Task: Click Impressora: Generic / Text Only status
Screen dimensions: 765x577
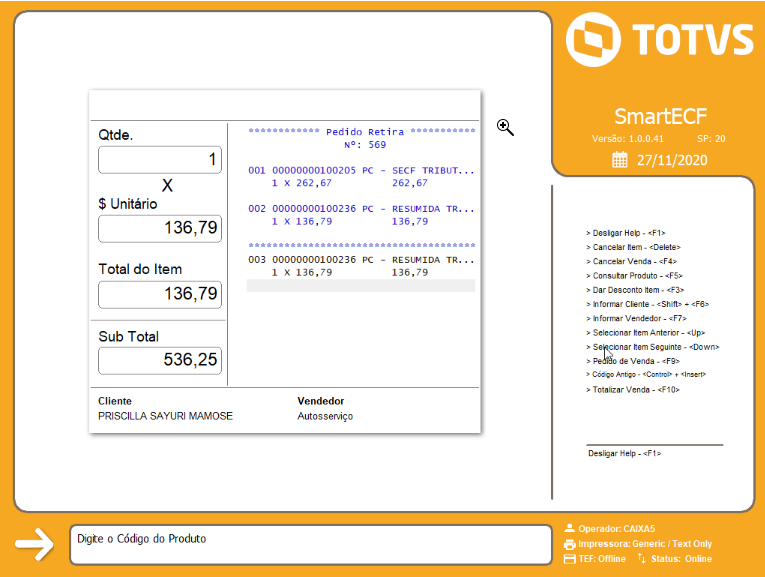Action: point(645,544)
